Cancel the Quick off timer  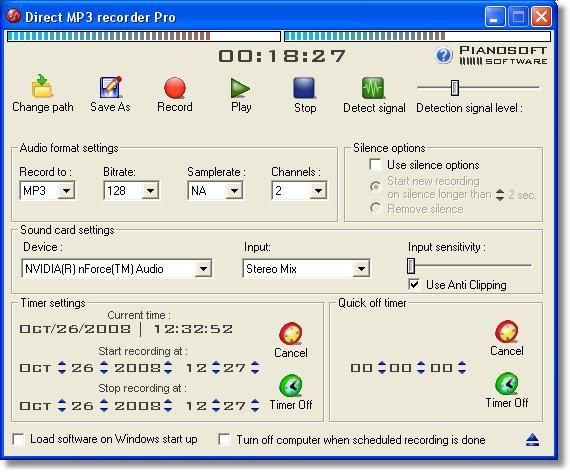507,331
